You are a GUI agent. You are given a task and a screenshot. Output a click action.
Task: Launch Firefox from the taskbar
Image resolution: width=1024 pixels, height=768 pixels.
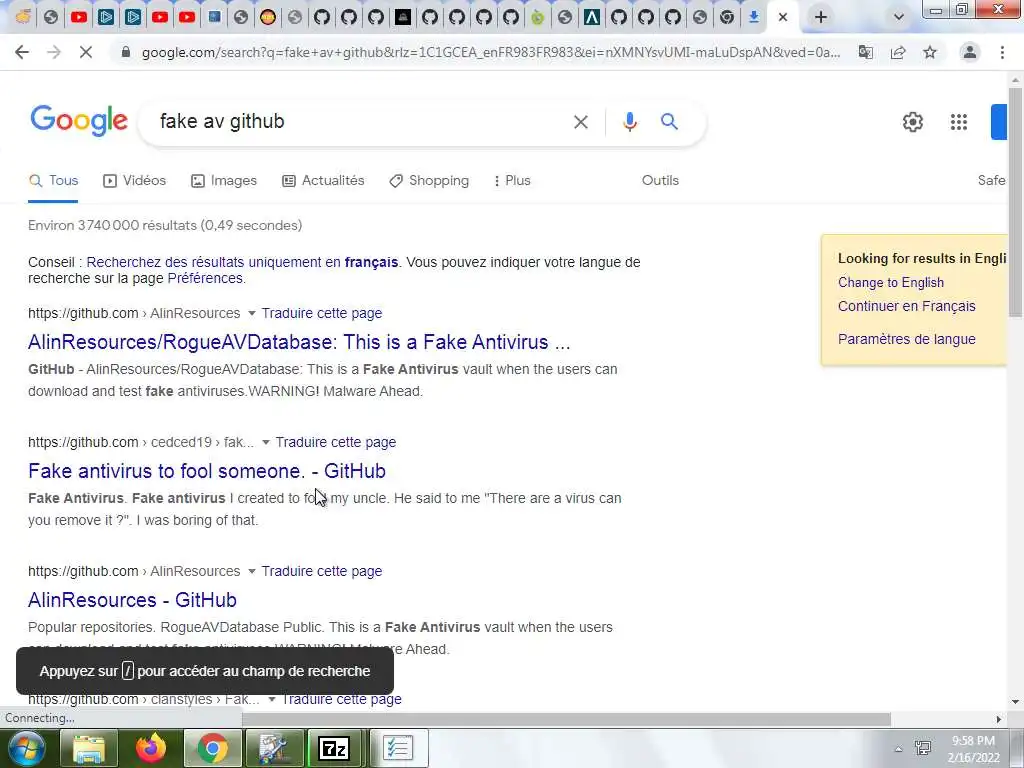point(151,748)
